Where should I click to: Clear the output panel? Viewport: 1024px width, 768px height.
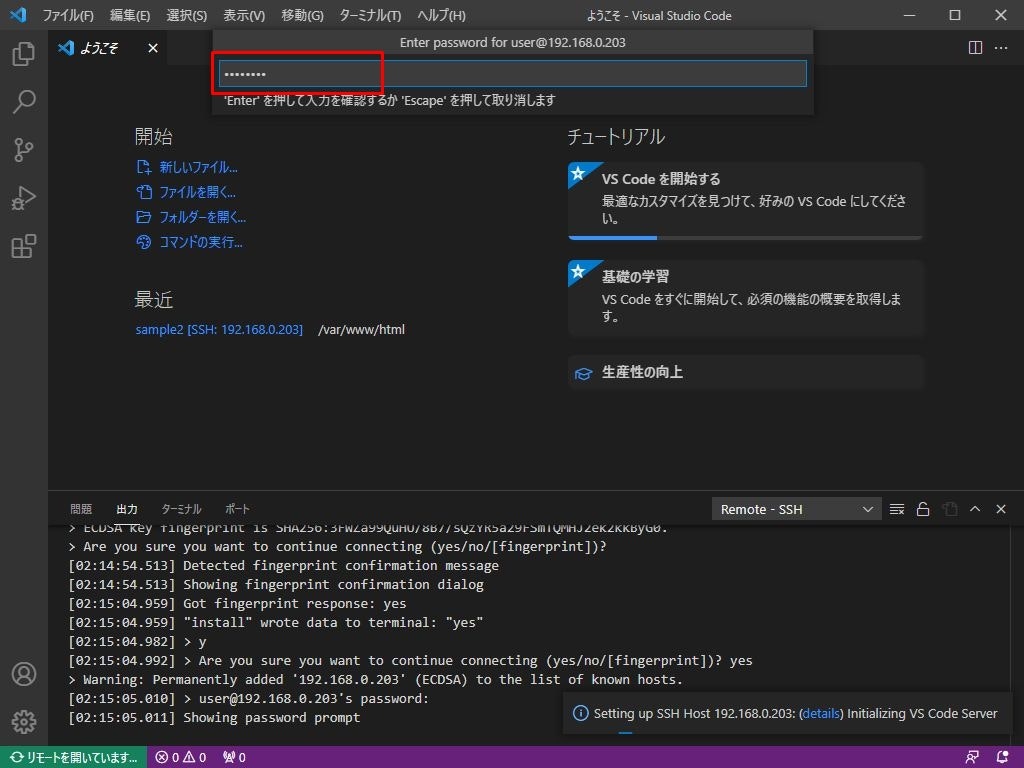(x=897, y=509)
